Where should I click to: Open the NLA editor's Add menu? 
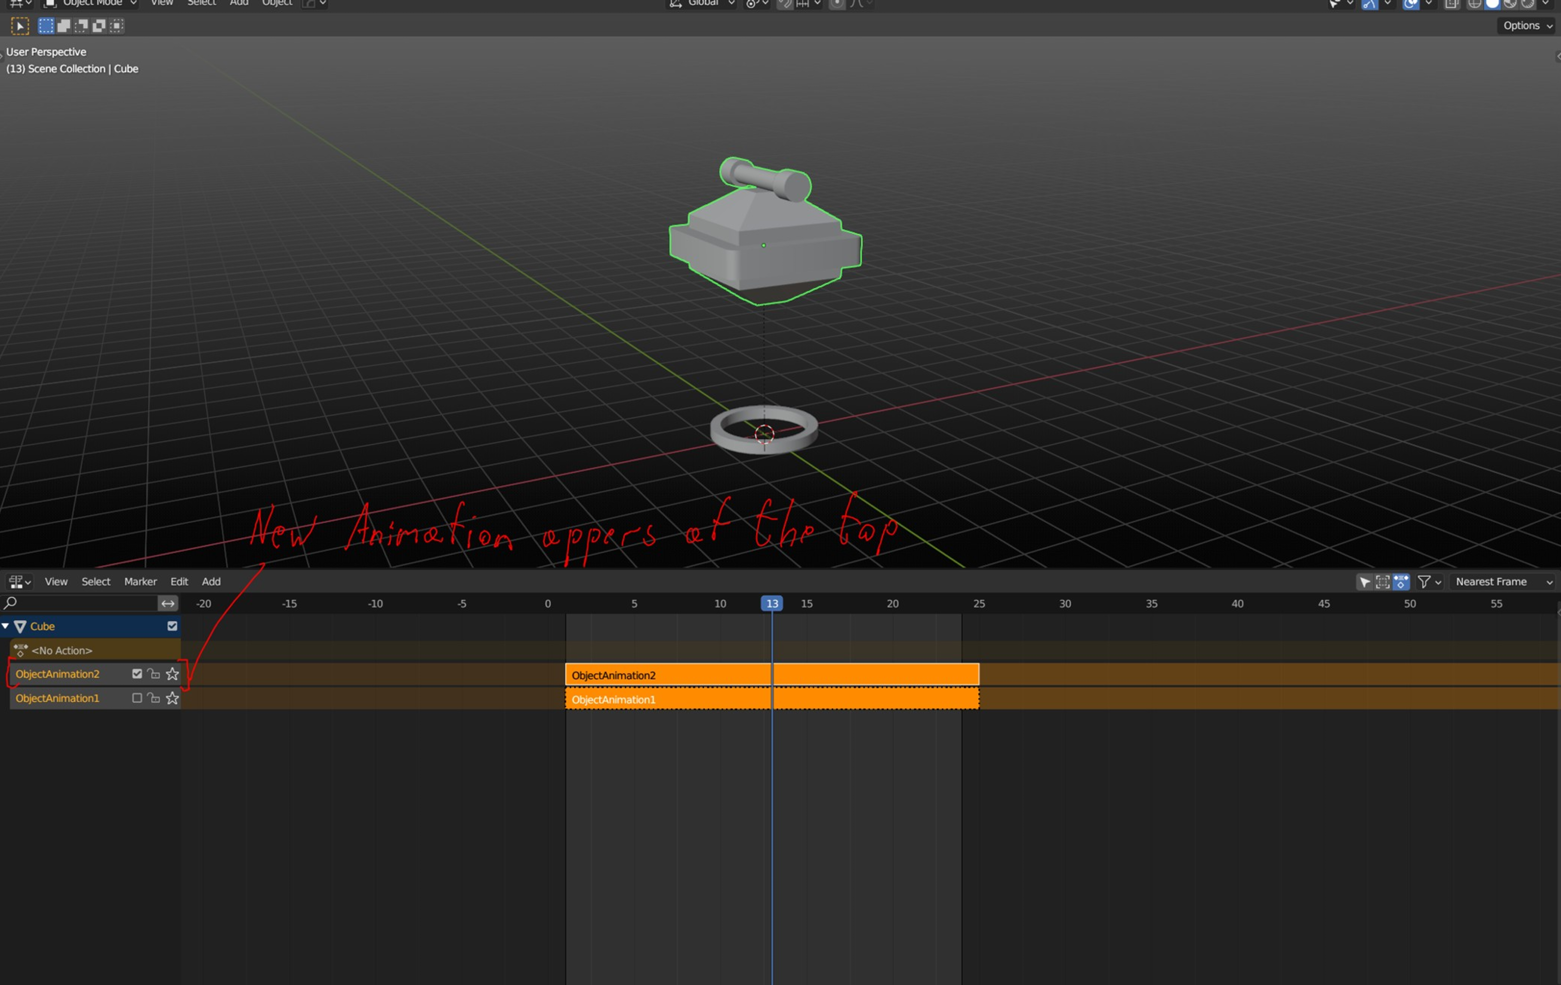point(211,582)
